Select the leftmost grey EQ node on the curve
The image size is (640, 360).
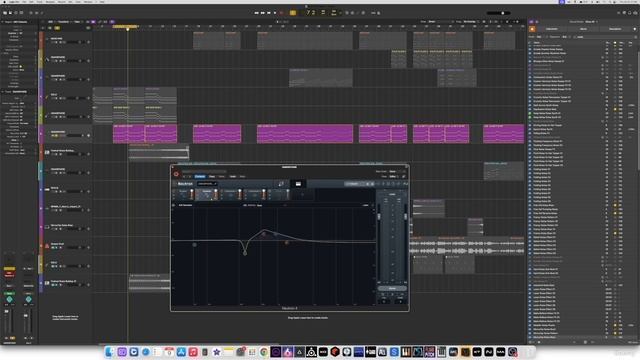click(x=194, y=244)
